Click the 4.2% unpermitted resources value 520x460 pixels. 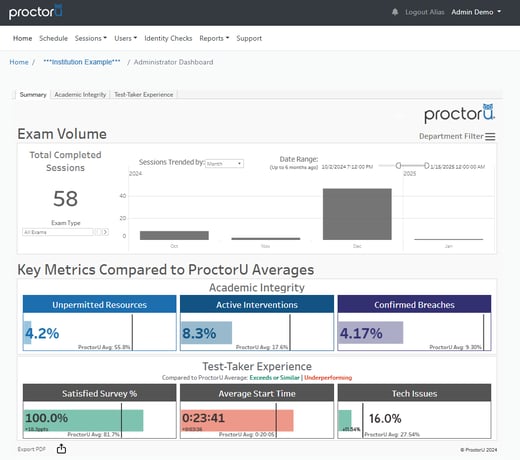[42, 333]
